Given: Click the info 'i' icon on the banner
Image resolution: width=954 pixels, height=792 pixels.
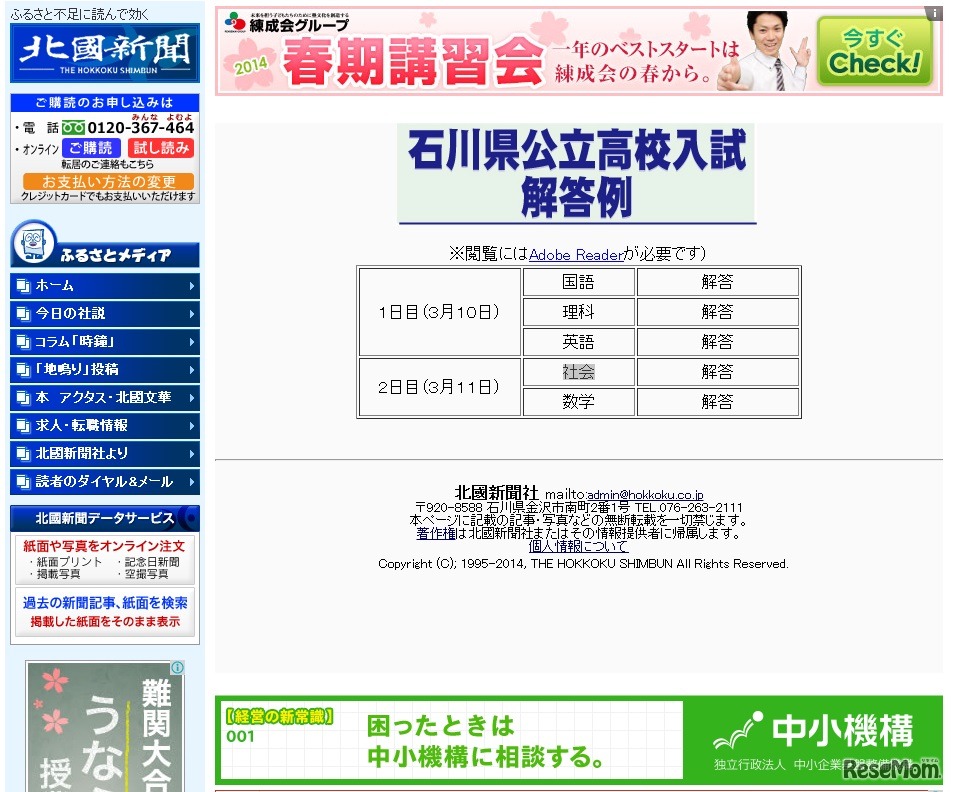Looking at the screenshot, I should [934, 12].
